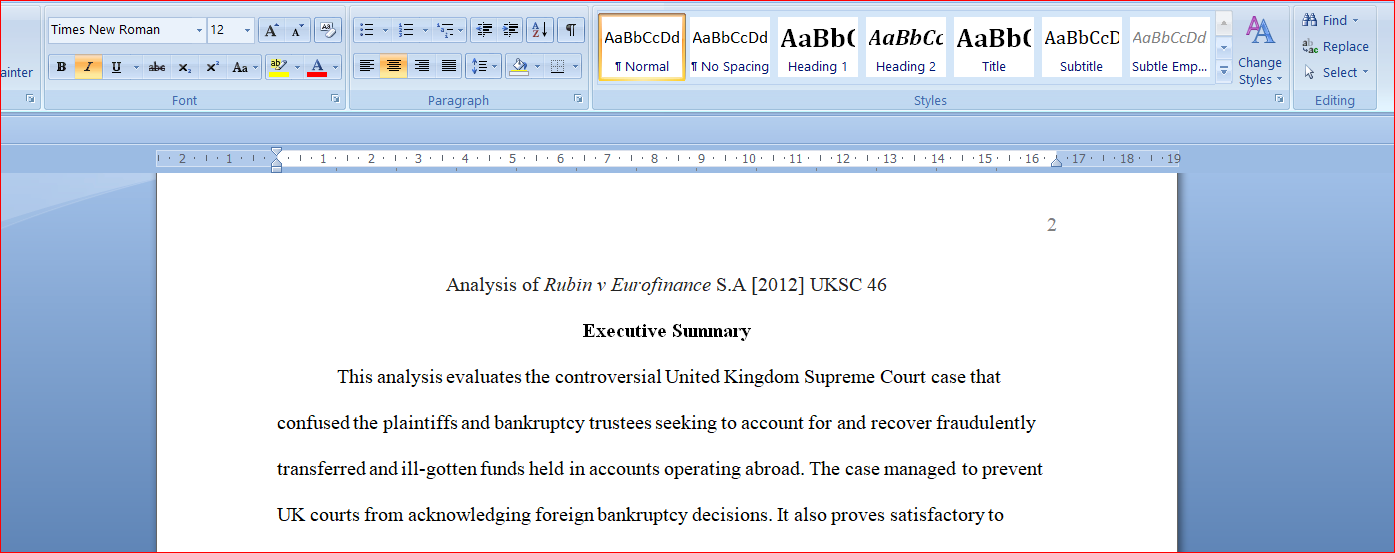Open the shading color dropdown arrow
This screenshot has height=553, width=1395.
click(537, 66)
